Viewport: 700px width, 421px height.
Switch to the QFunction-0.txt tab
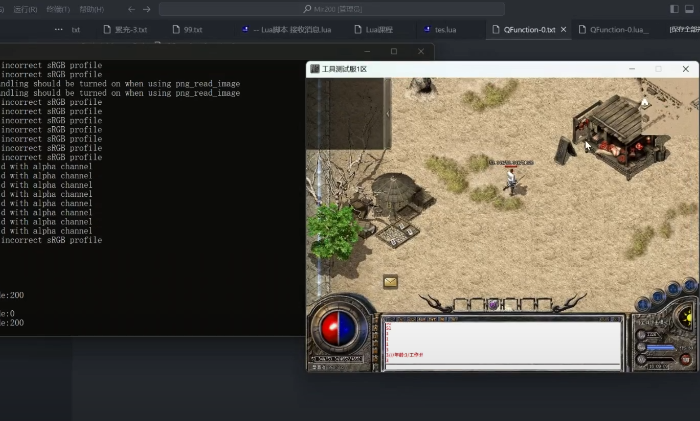524,30
